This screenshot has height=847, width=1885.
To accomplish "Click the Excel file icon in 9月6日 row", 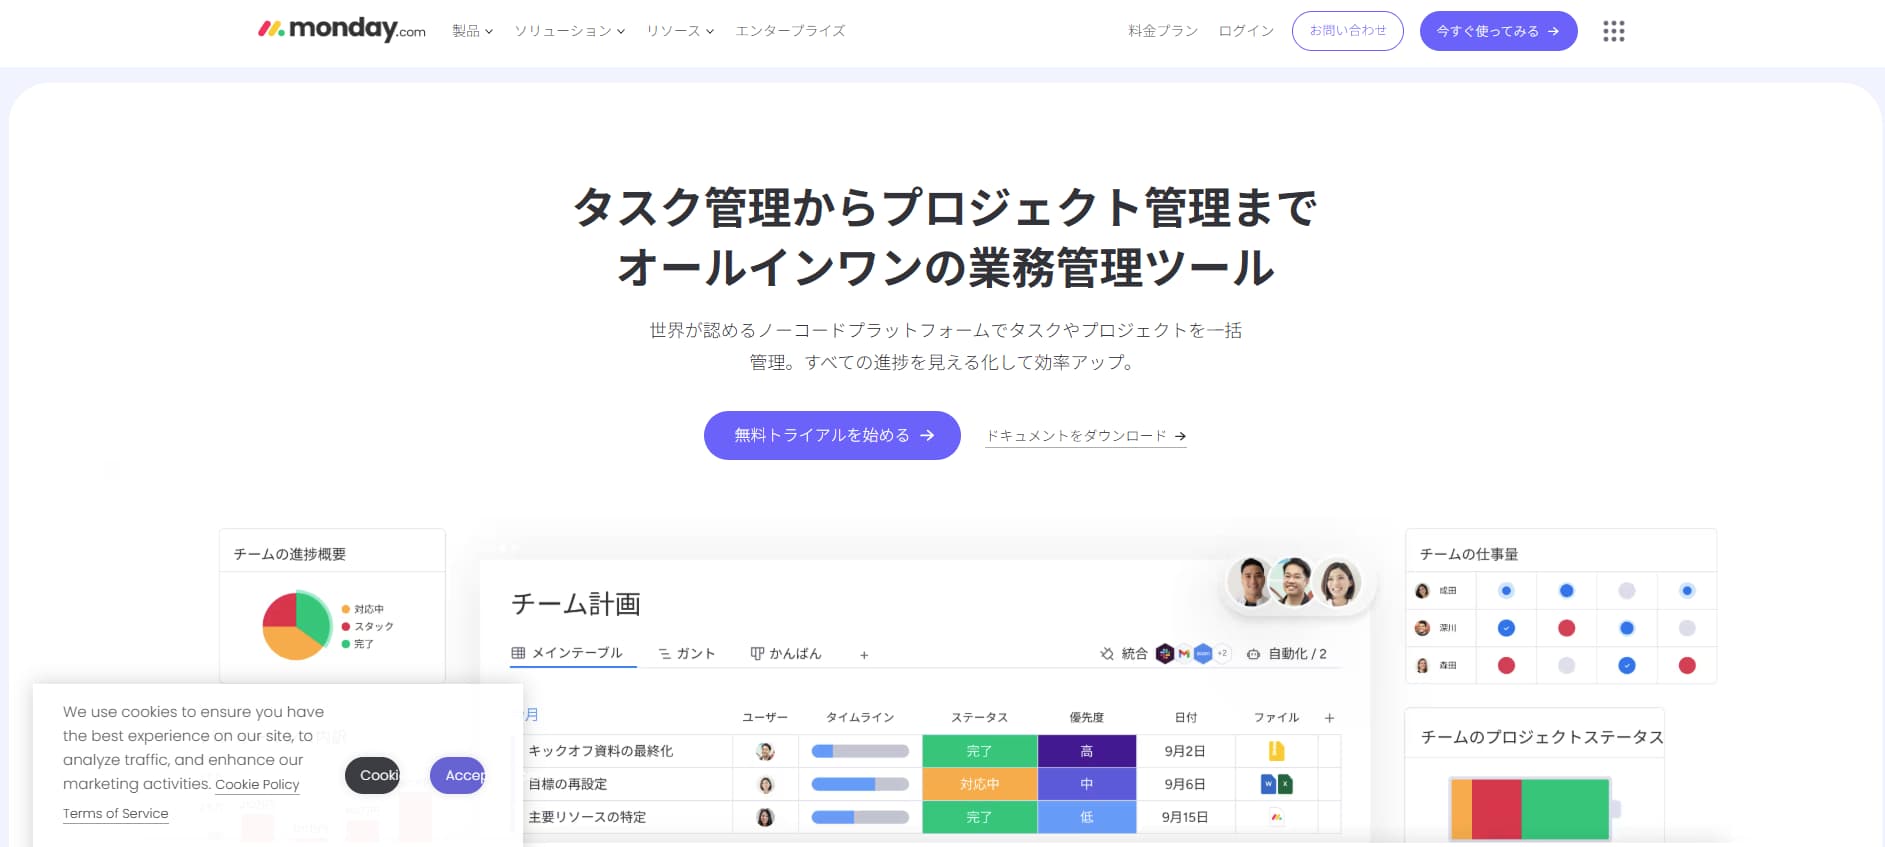I will [1285, 784].
